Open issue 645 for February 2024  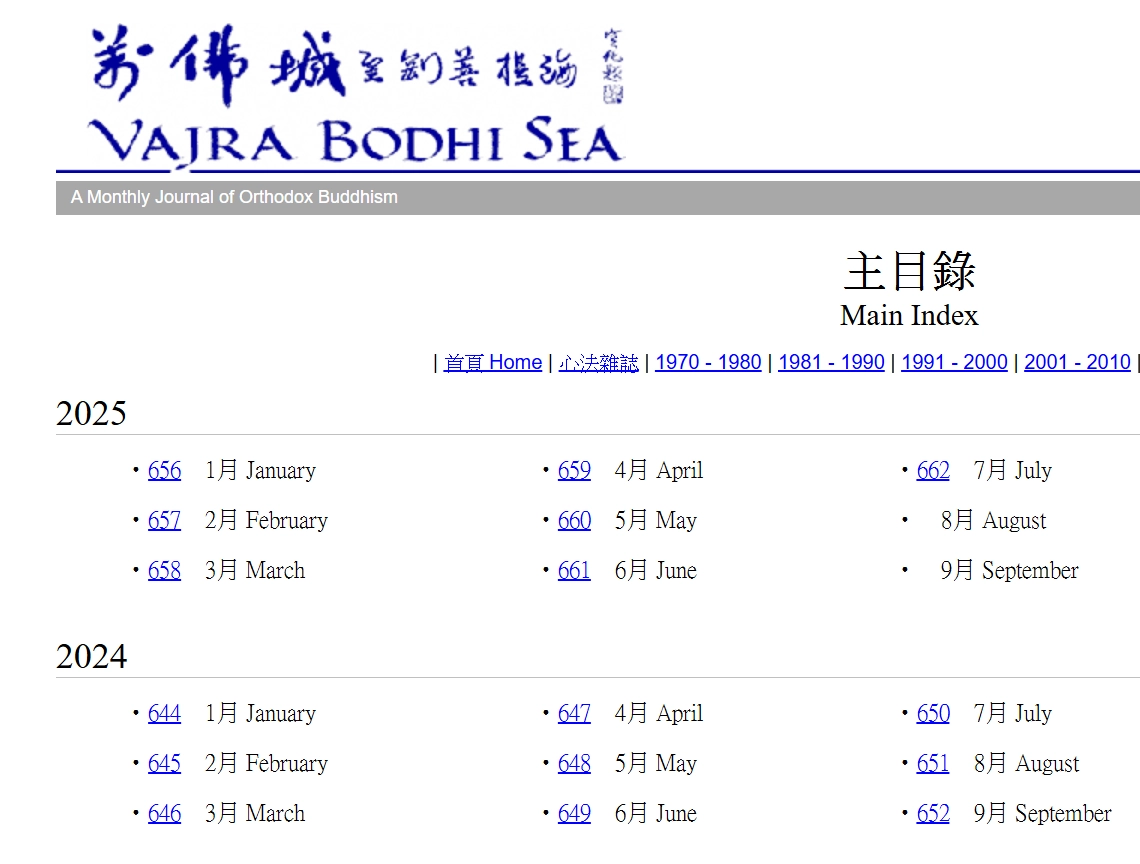(164, 764)
